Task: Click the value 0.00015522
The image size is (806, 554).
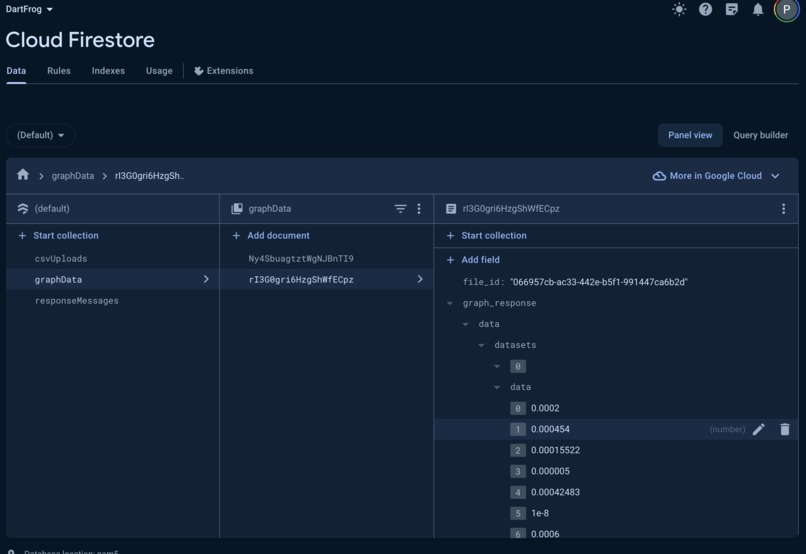Action: point(555,450)
